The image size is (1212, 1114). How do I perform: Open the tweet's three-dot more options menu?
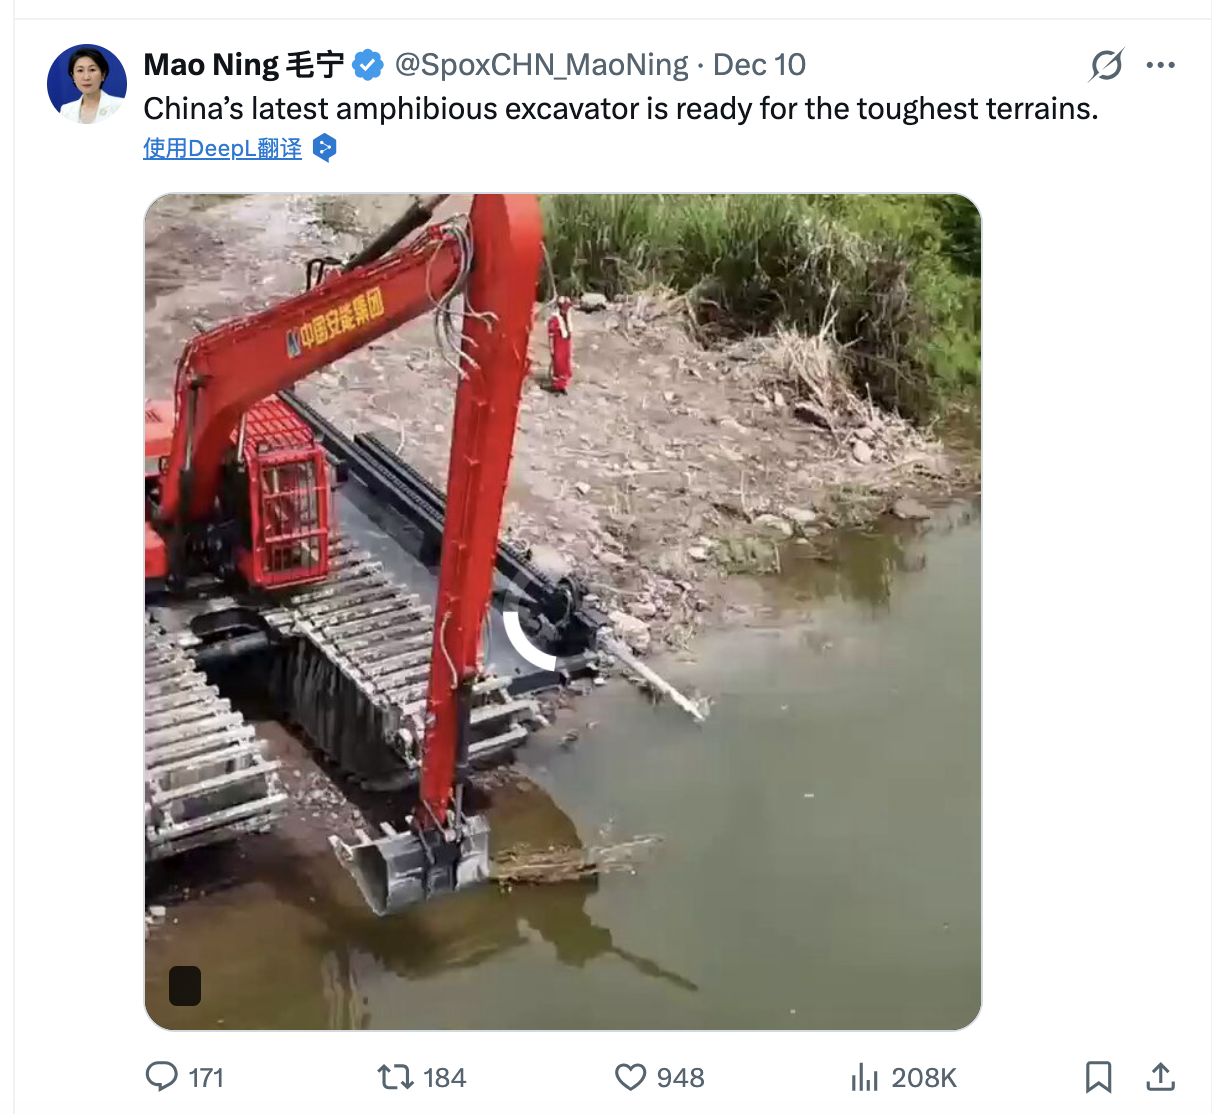click(1161, 63)
